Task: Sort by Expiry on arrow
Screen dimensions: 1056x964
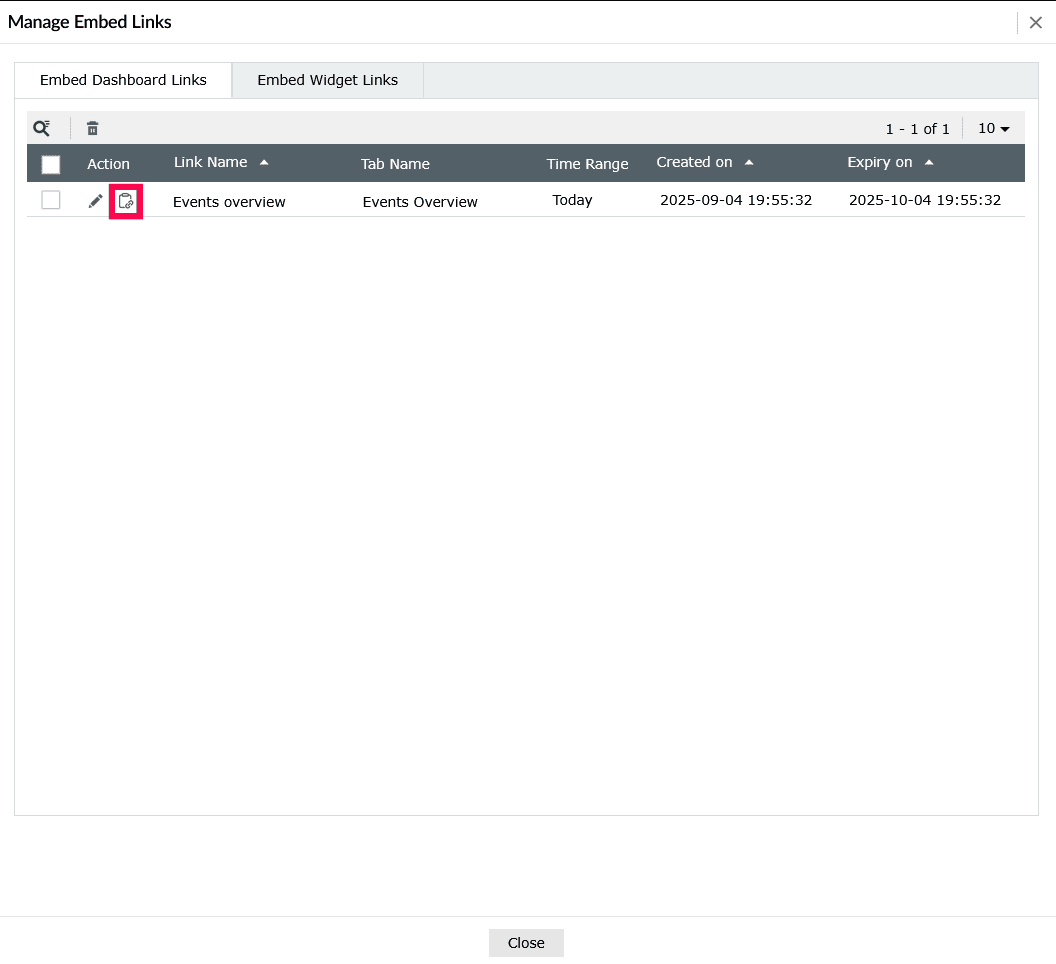Action: tap(929, 162)
